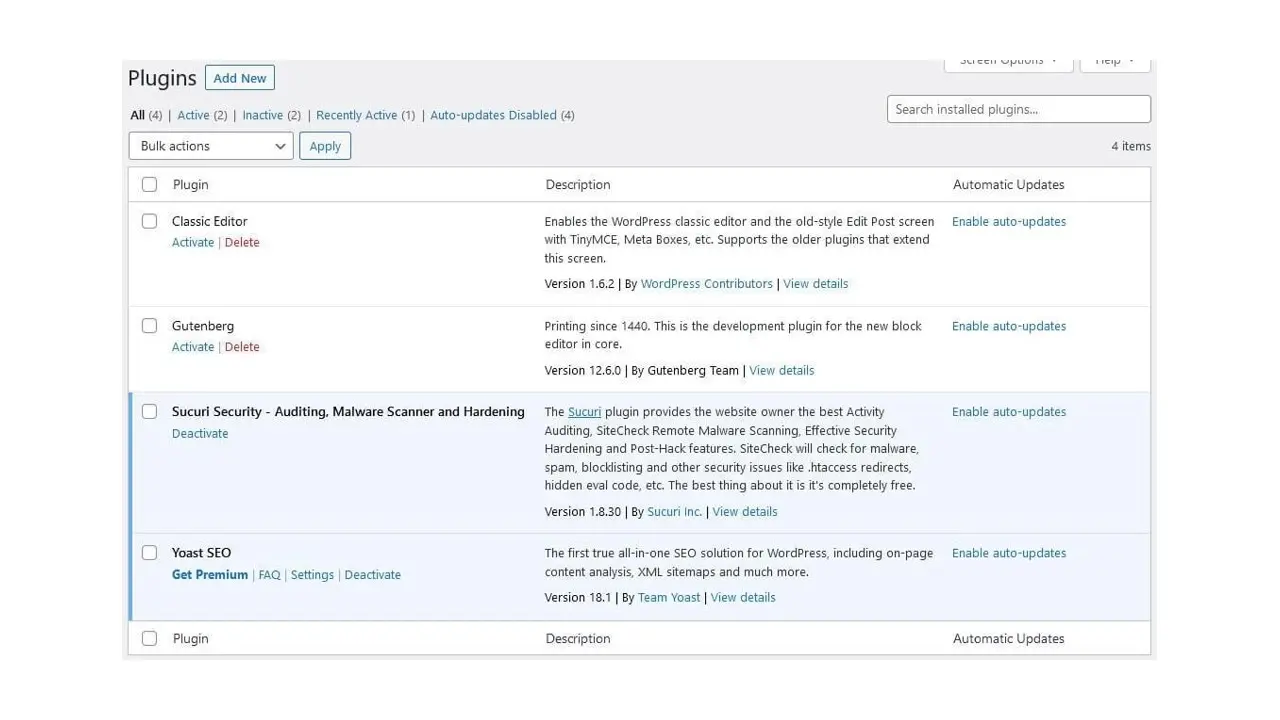Activate the Classic Editor plugin
The image size is (1280, 720).
[193, 242]
